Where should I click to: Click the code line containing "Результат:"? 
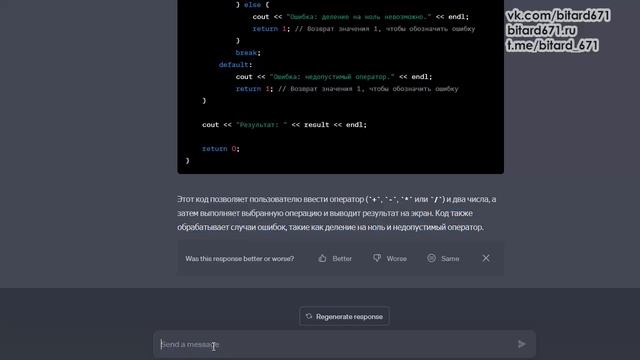click(x=284, y=125)
